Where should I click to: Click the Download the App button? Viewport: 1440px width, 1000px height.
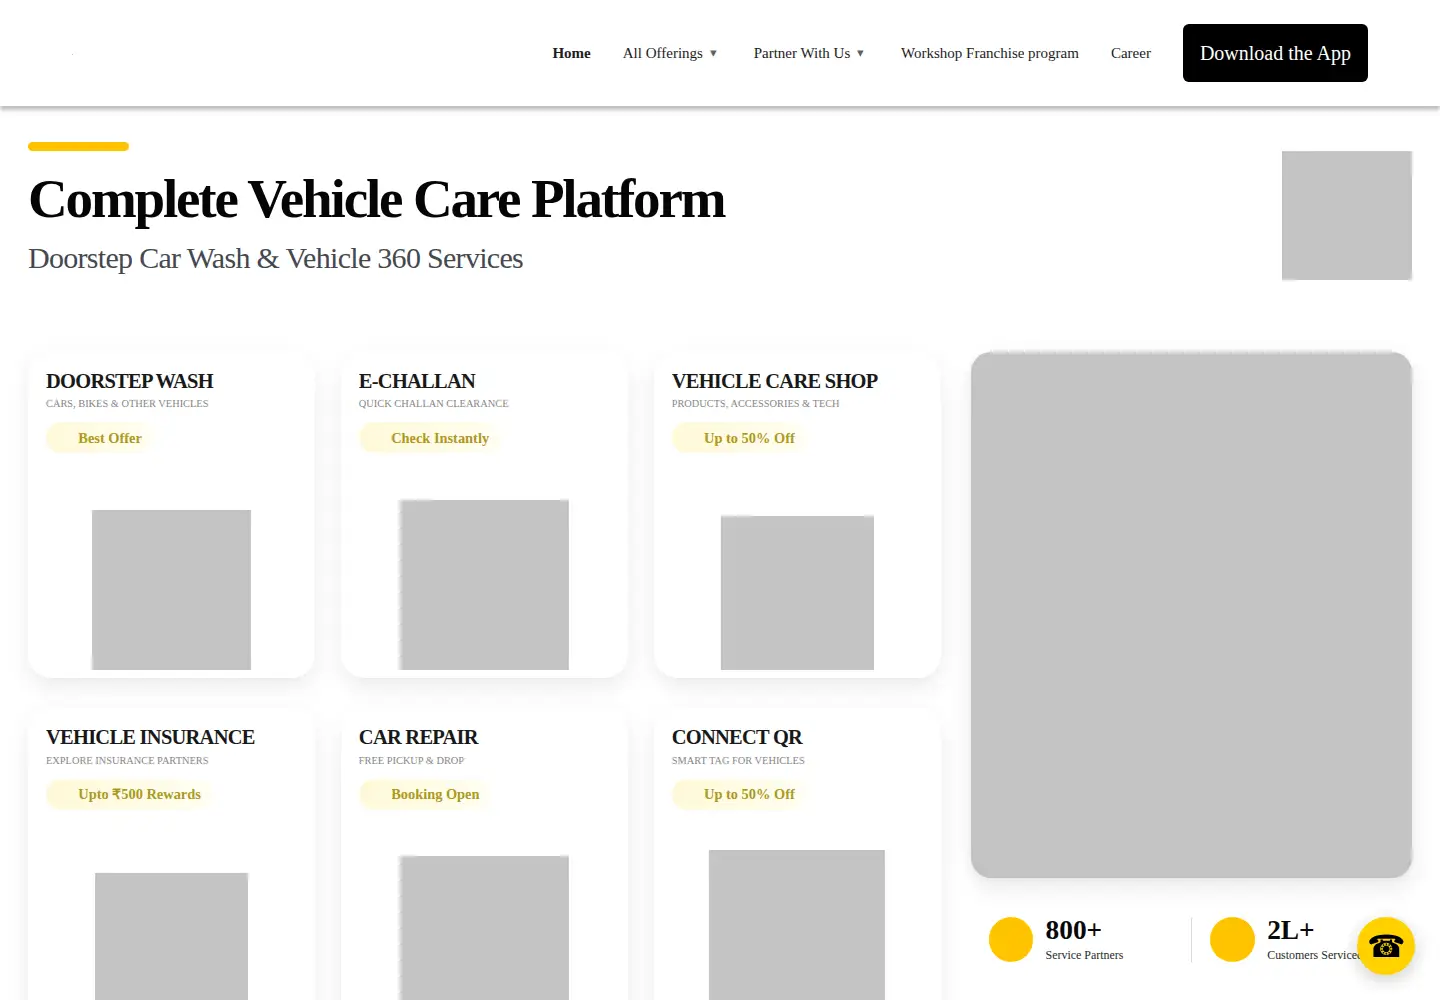1275,53
